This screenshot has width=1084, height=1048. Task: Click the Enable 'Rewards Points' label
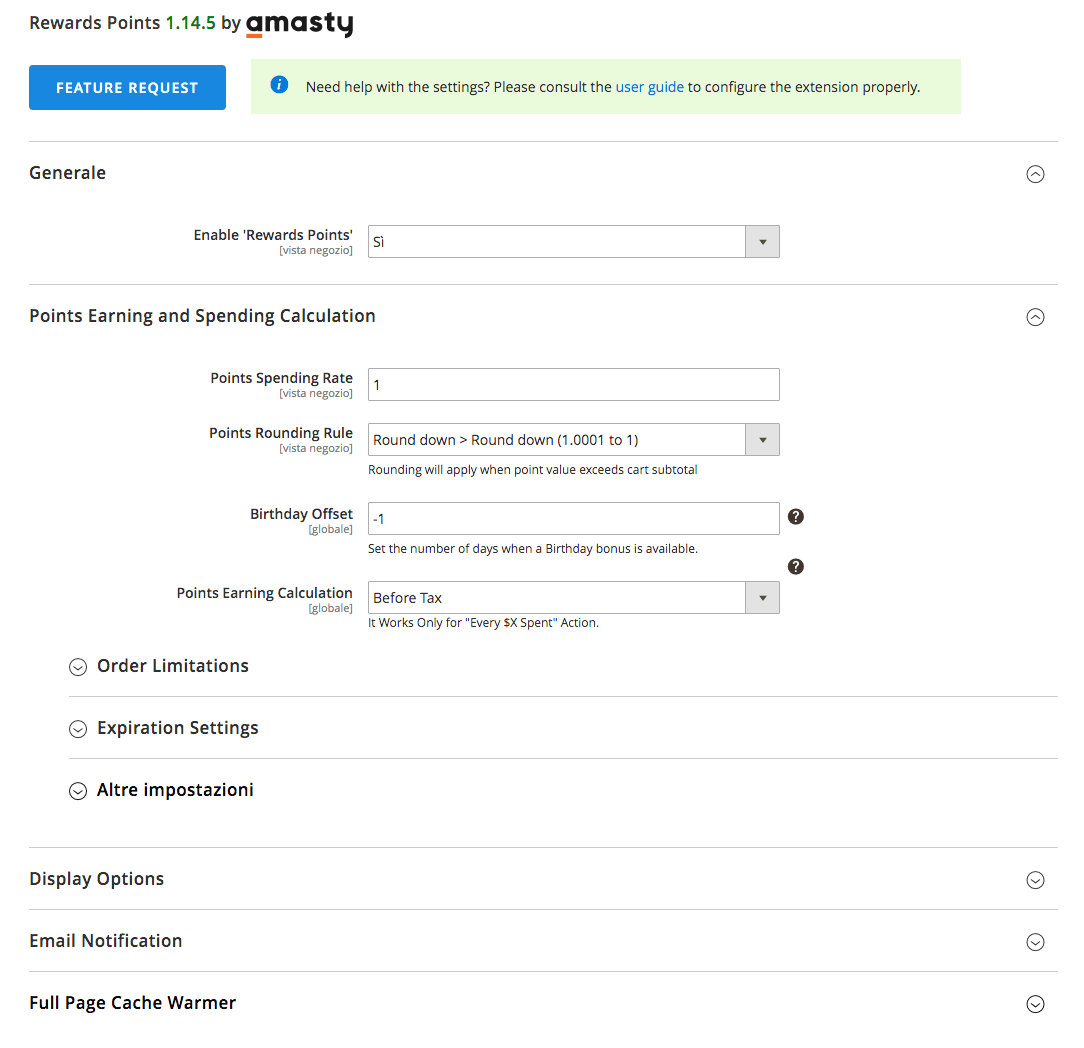coord(273,235)
